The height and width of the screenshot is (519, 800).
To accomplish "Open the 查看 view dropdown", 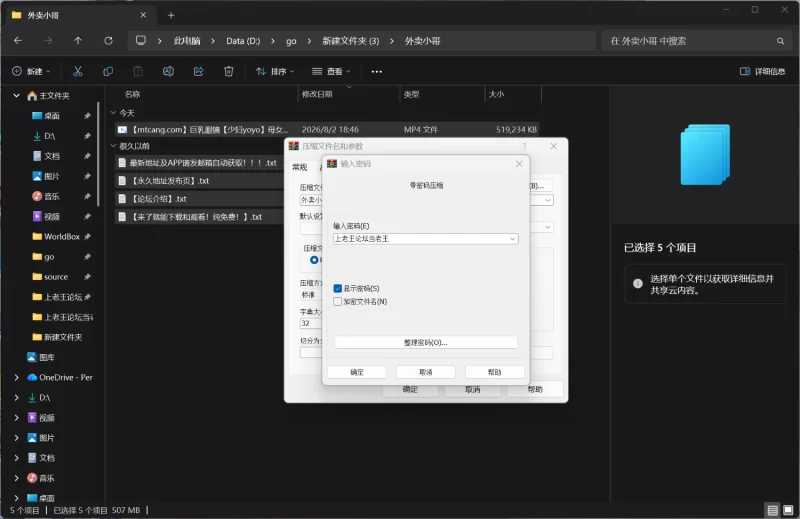I will [x=331, y=71].
